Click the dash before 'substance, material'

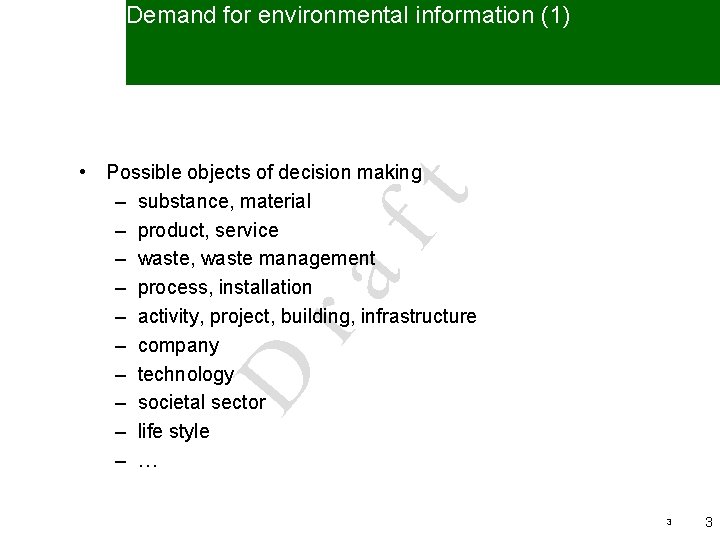[120, 201]
